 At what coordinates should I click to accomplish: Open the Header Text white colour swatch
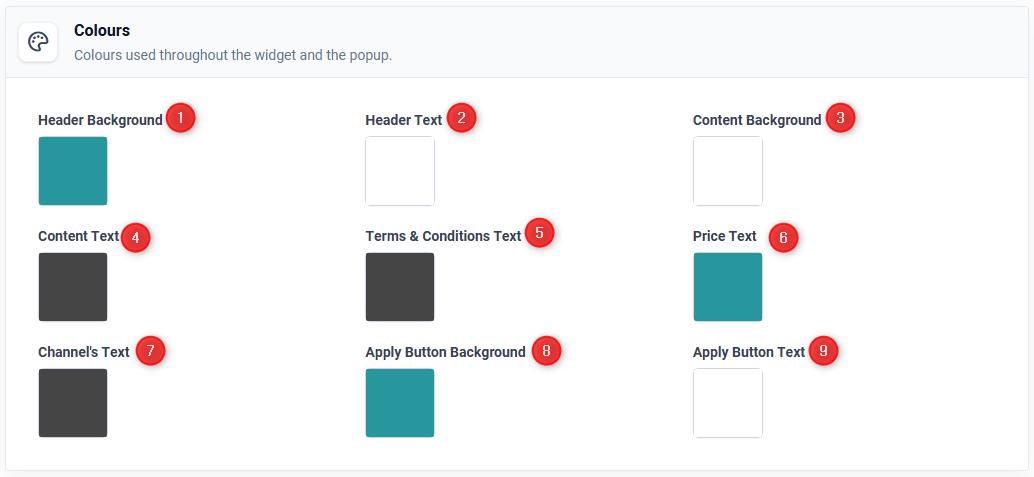(400, 171)
